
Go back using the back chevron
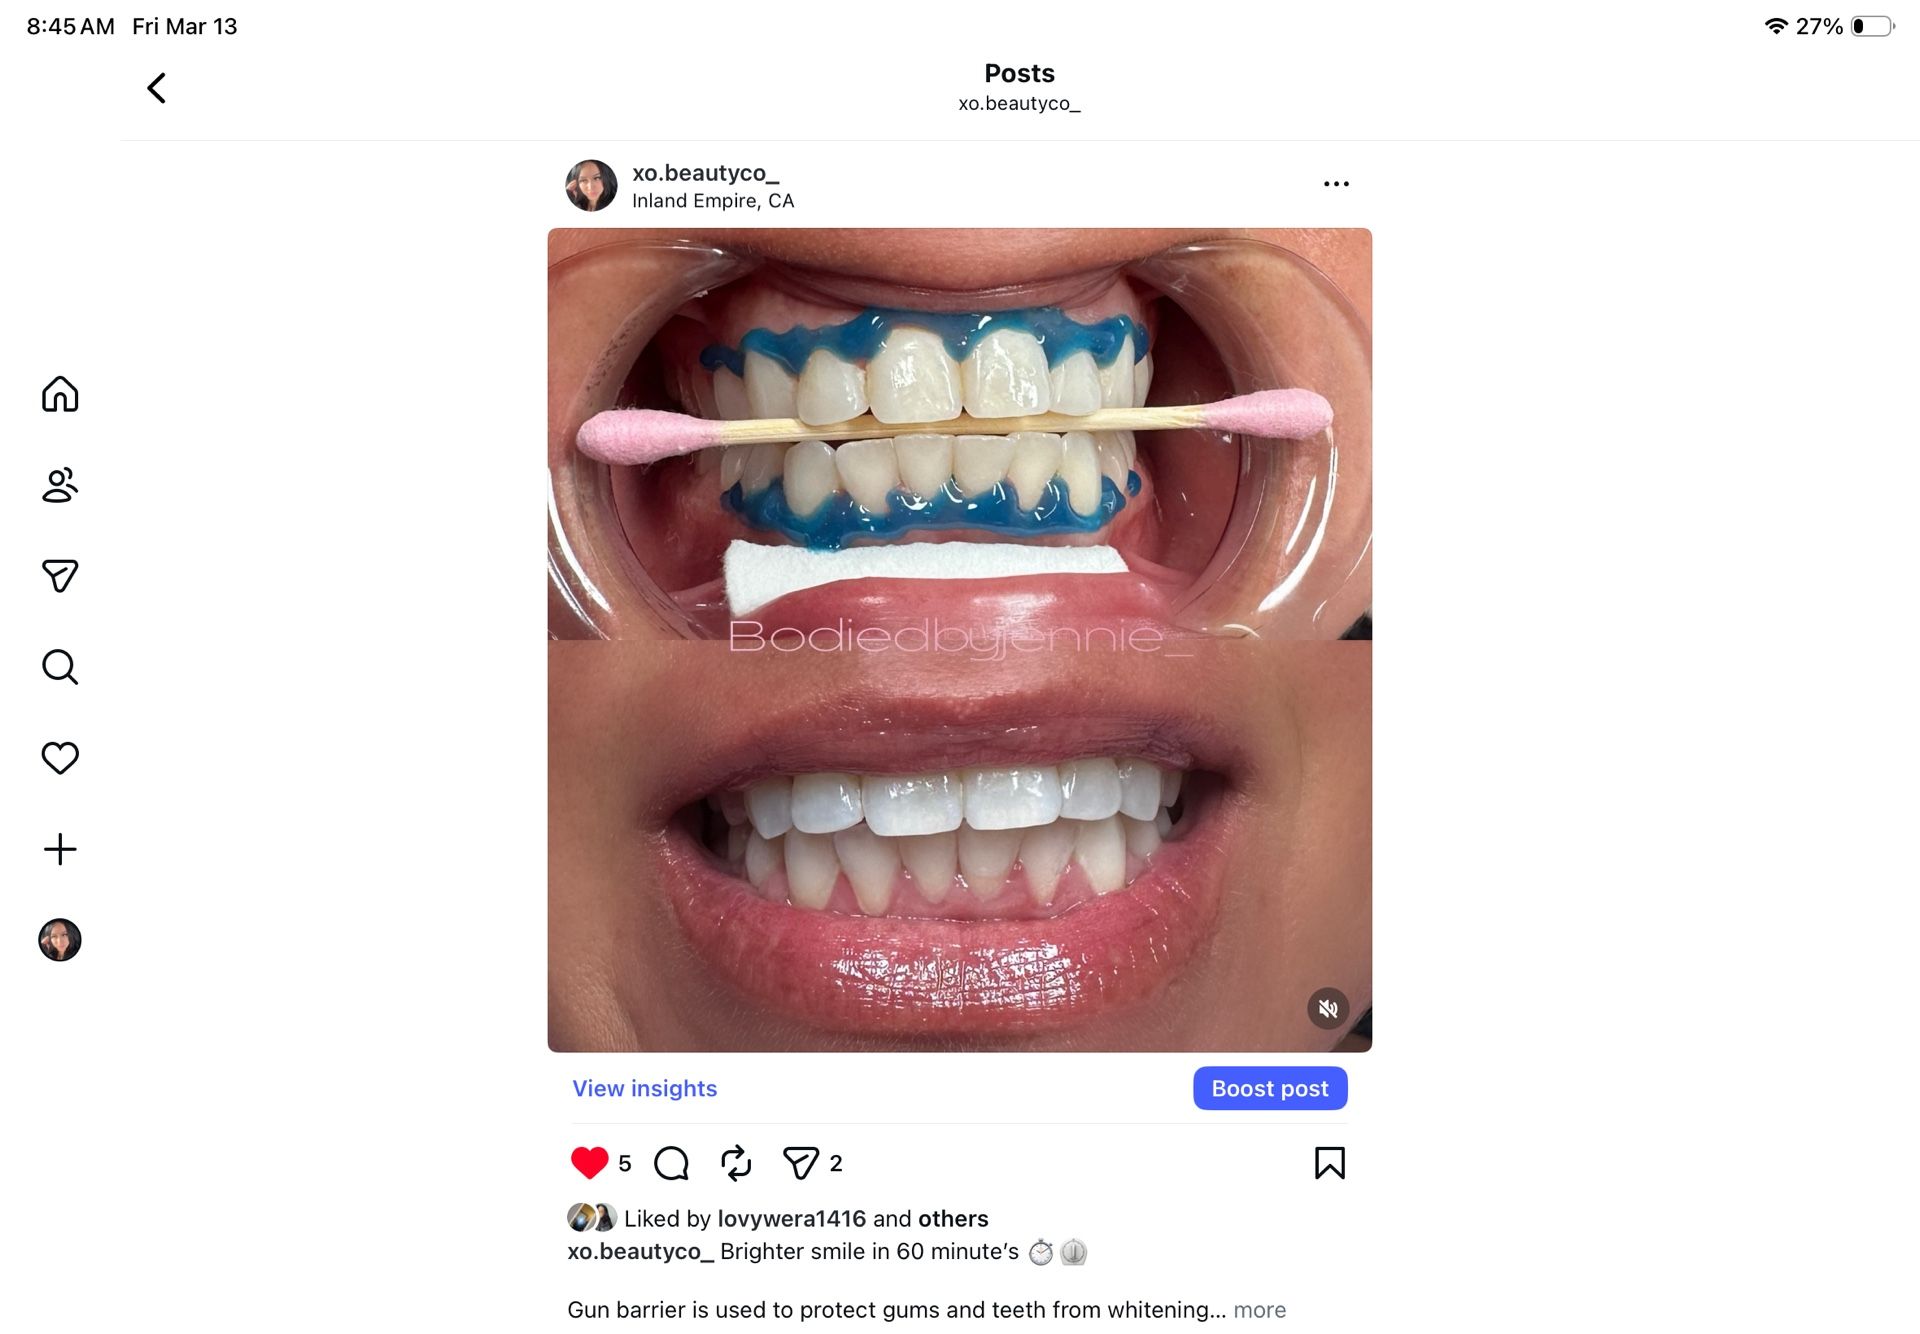click(x=156, y=88)
